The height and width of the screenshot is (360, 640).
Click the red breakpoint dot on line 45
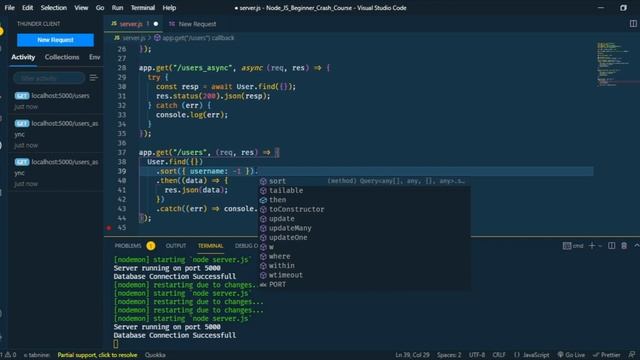coord(109,228)
